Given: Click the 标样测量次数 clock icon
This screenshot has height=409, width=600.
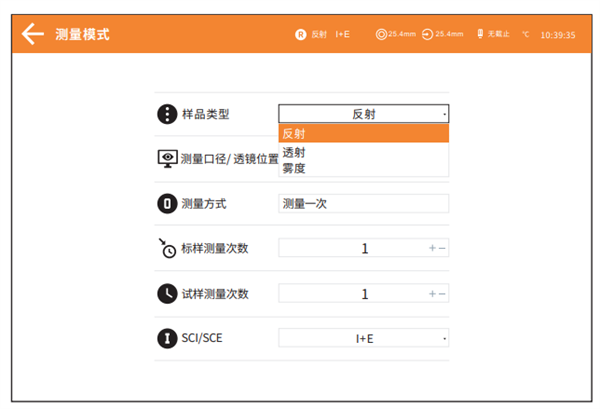Looking at the screenshot, I should coord(167,248).
